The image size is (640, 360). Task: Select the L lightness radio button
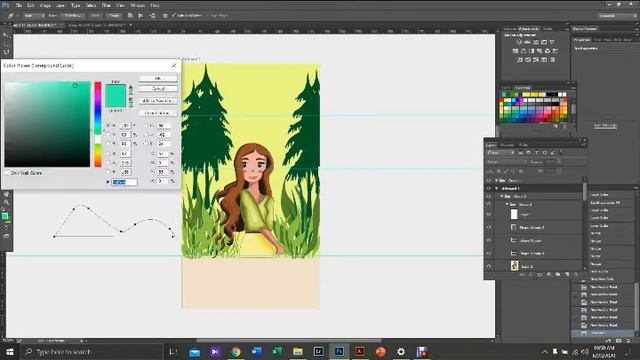(x=146, y=125)
